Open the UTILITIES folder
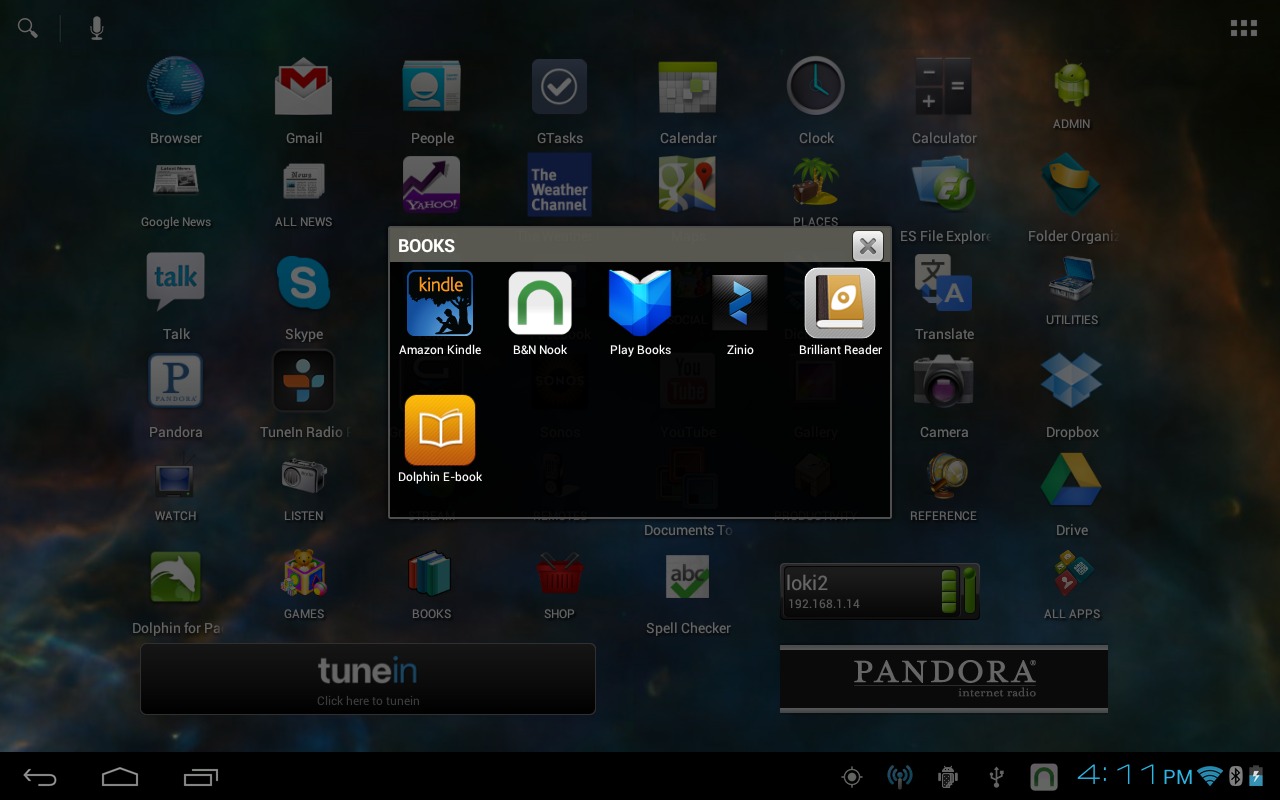 [1072, 291]
